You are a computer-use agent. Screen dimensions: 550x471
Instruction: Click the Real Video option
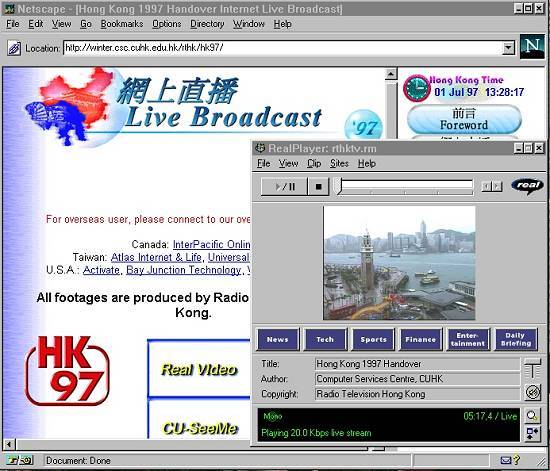[199, 369]
